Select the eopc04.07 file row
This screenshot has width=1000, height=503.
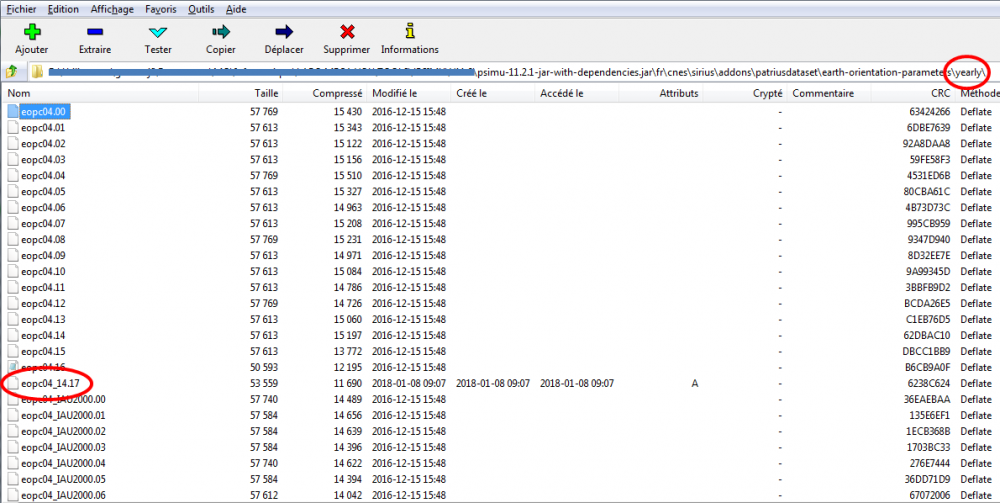coord(43,223)
